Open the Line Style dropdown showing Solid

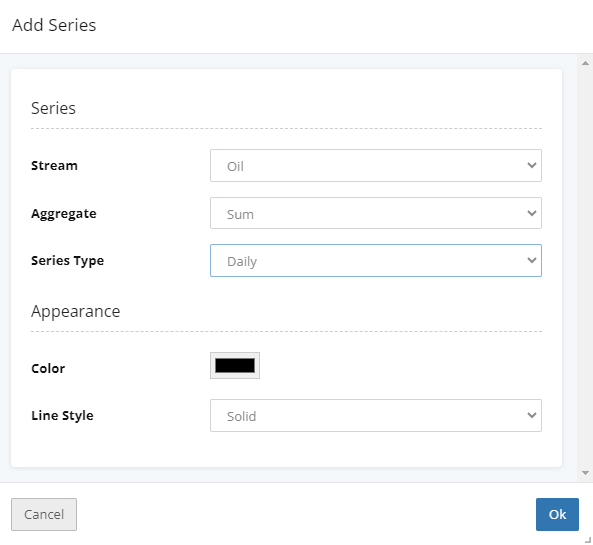376,415
